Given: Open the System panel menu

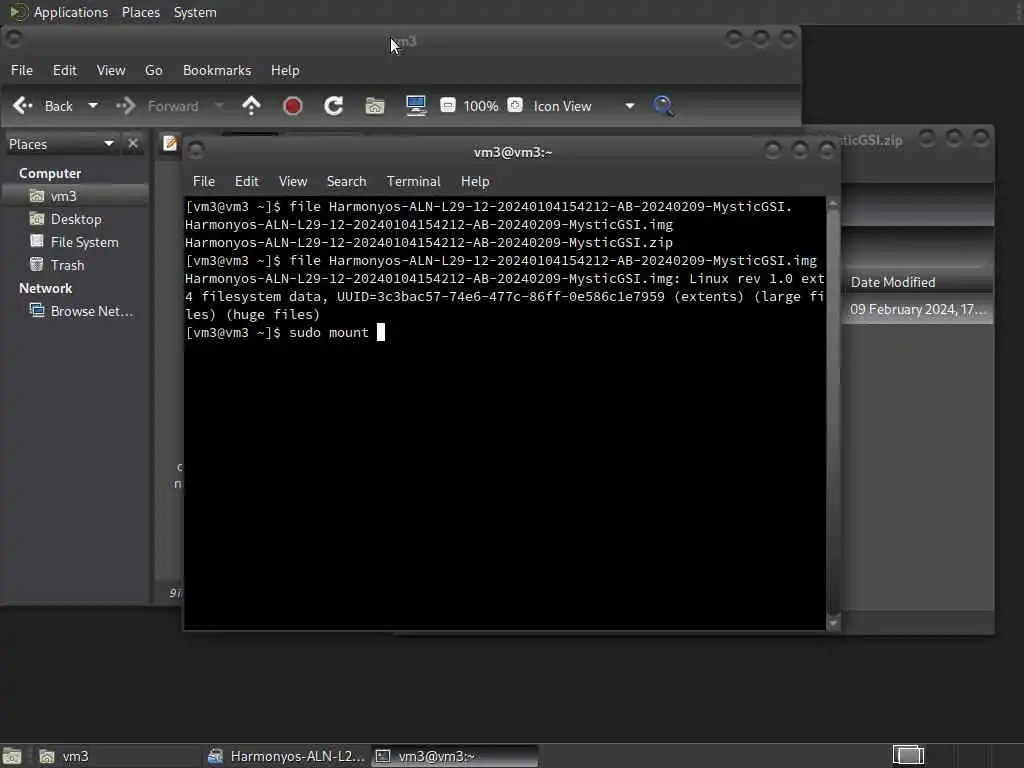Looking at the screenshot, I should [195, 12].
